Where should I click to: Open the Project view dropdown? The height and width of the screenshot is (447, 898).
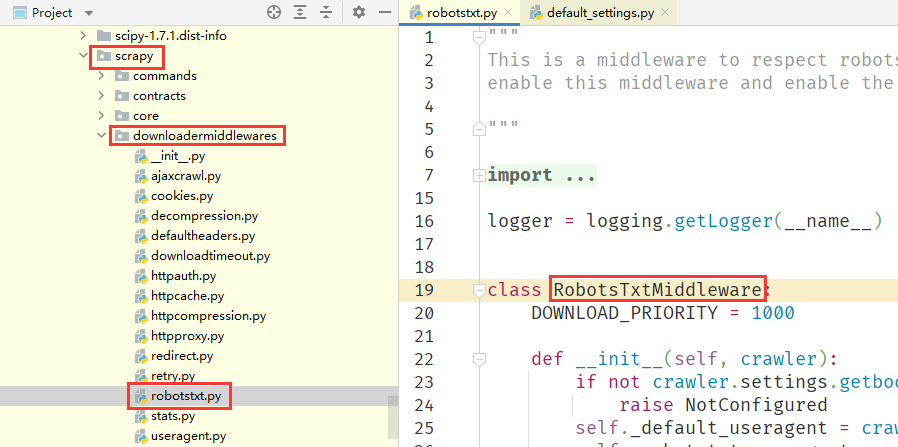tap(88, 13)
